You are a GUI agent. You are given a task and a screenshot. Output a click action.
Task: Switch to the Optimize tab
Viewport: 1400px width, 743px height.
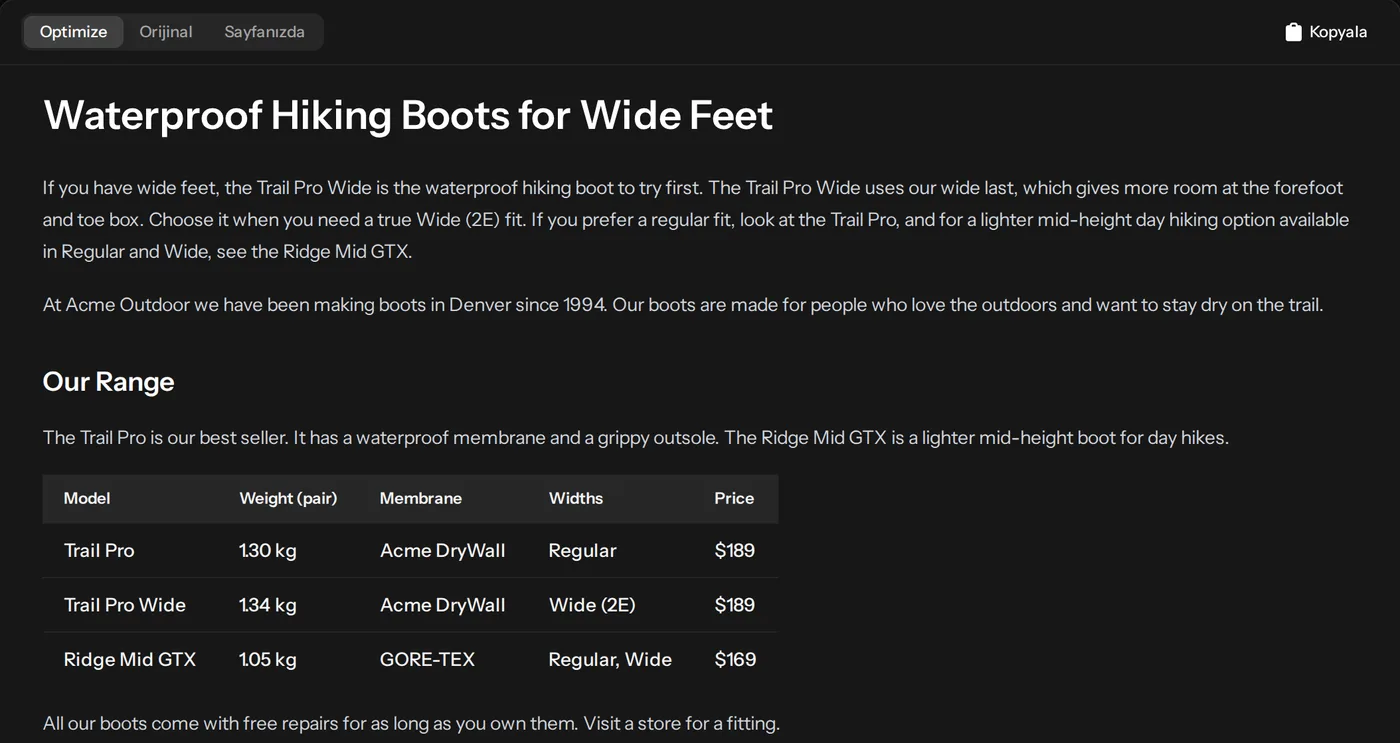coord(73,32)
